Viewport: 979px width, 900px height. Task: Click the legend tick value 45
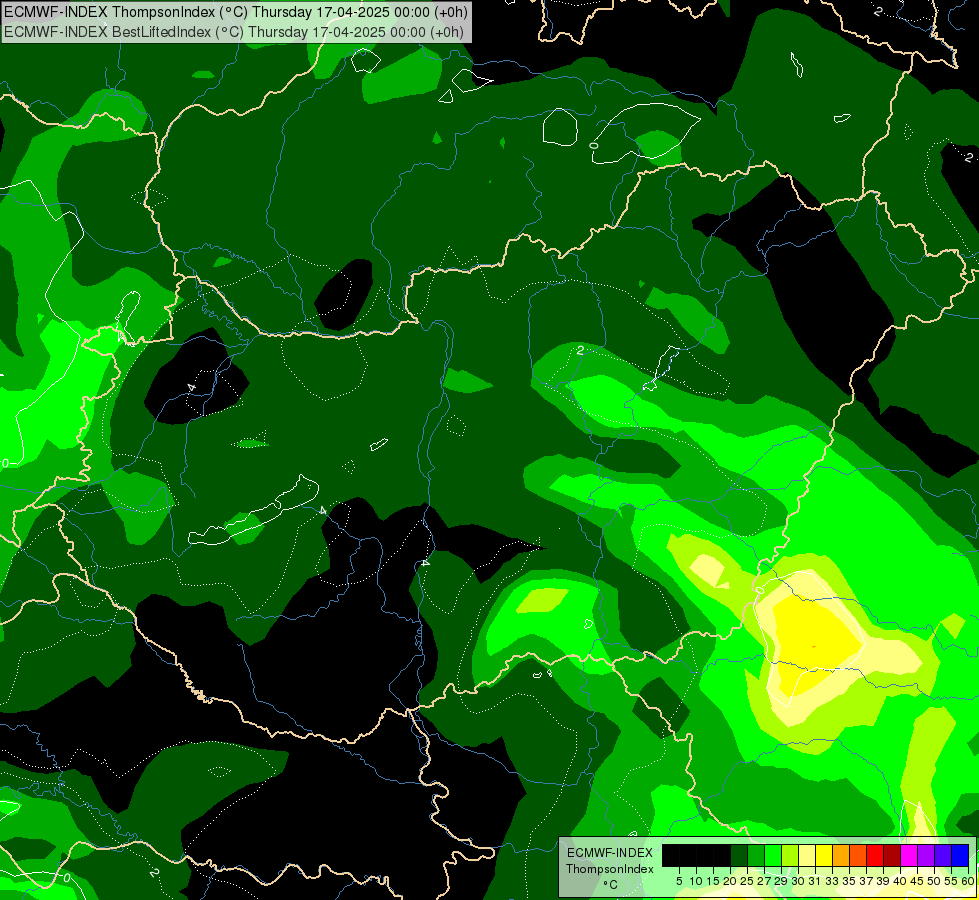917,881
